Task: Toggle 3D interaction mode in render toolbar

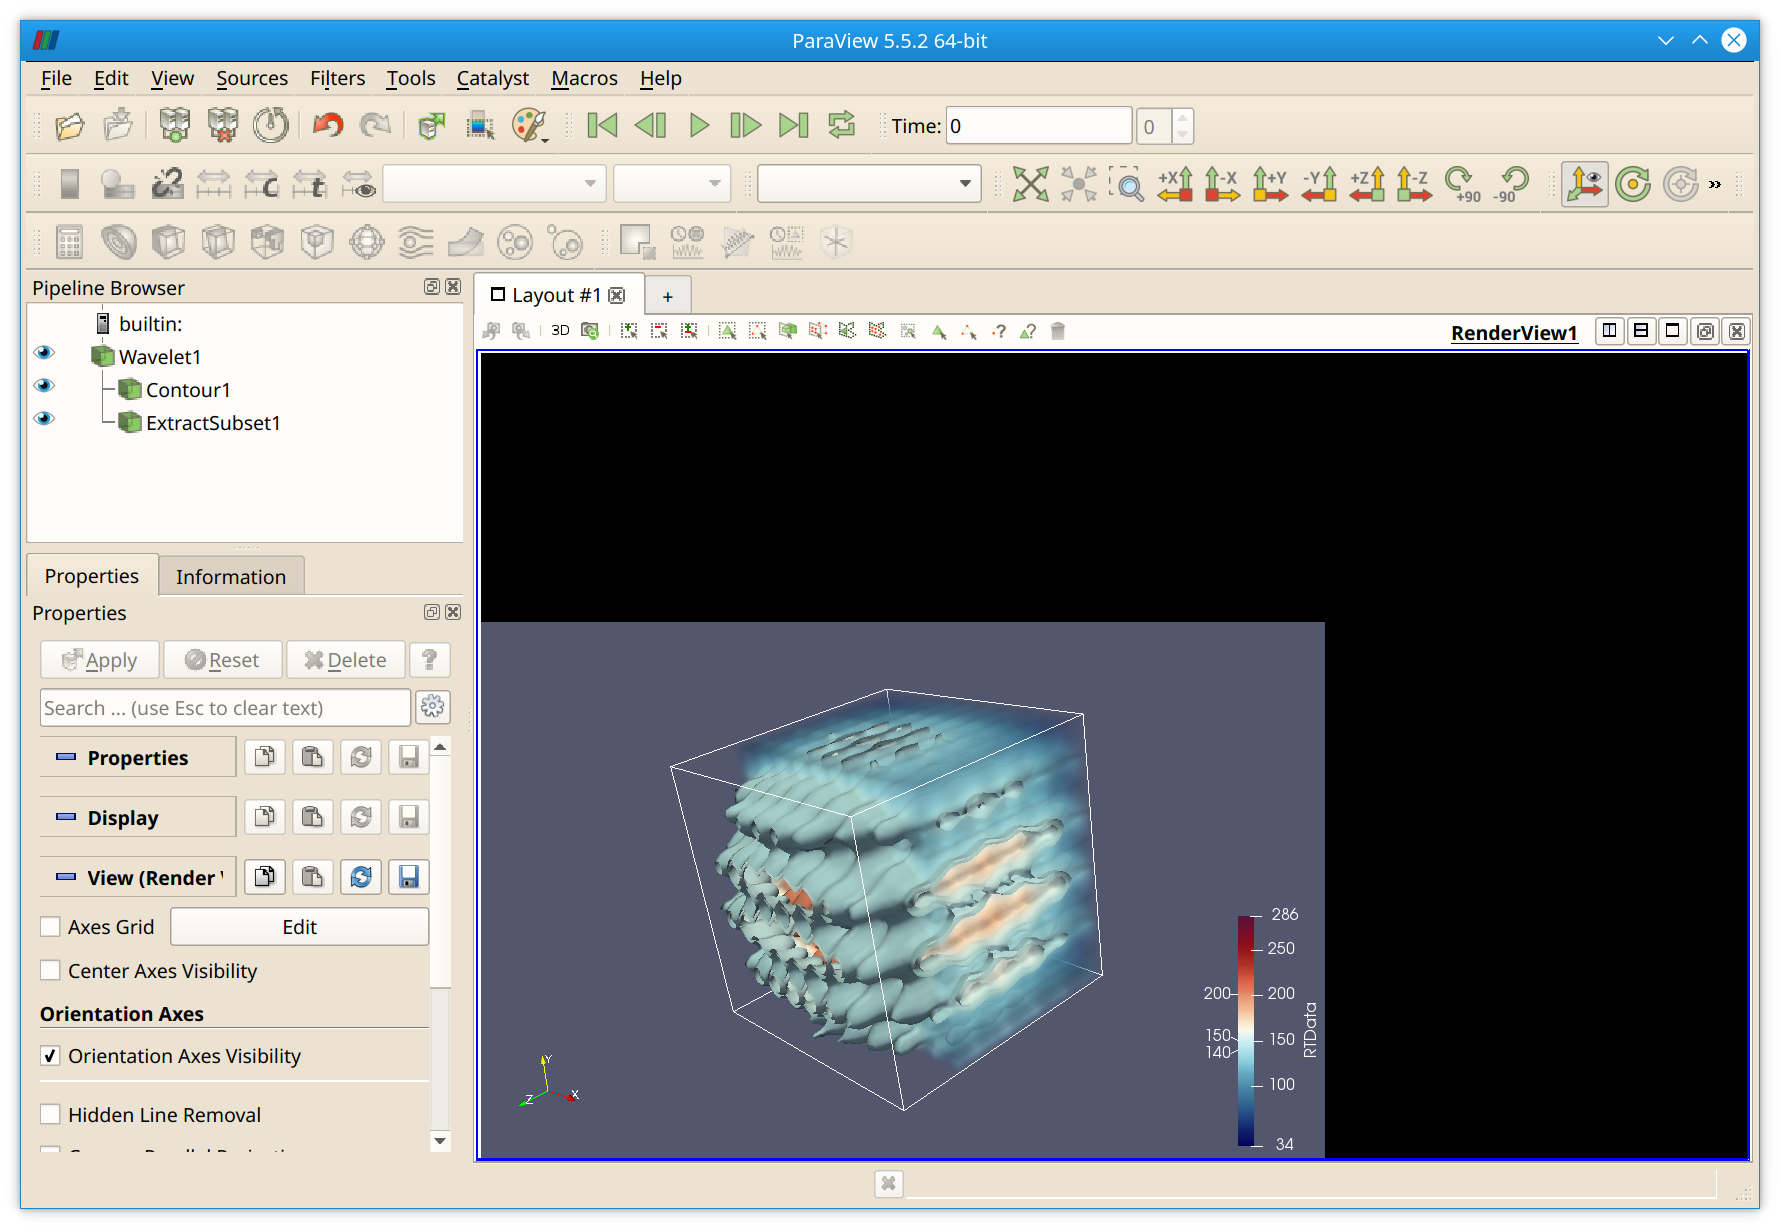Action: click(x=560, y=331)
